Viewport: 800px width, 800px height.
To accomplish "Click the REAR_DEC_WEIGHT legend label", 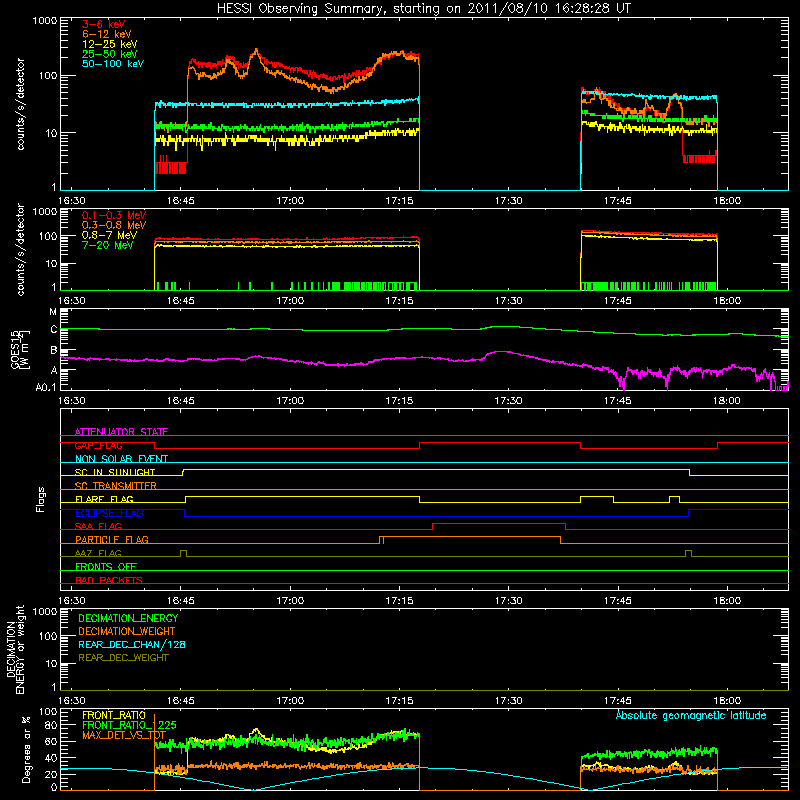I will click(x=123, y=658).
